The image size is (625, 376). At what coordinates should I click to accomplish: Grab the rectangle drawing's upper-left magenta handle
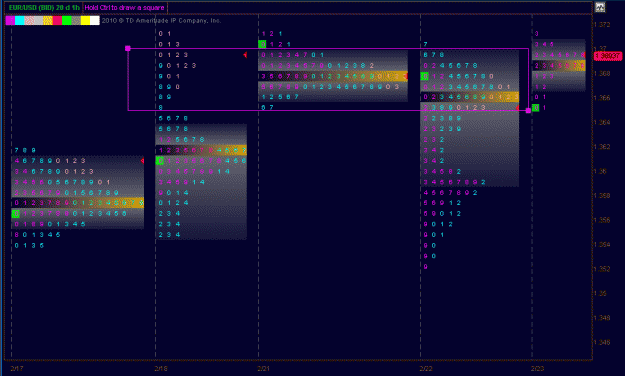(128, 48)
